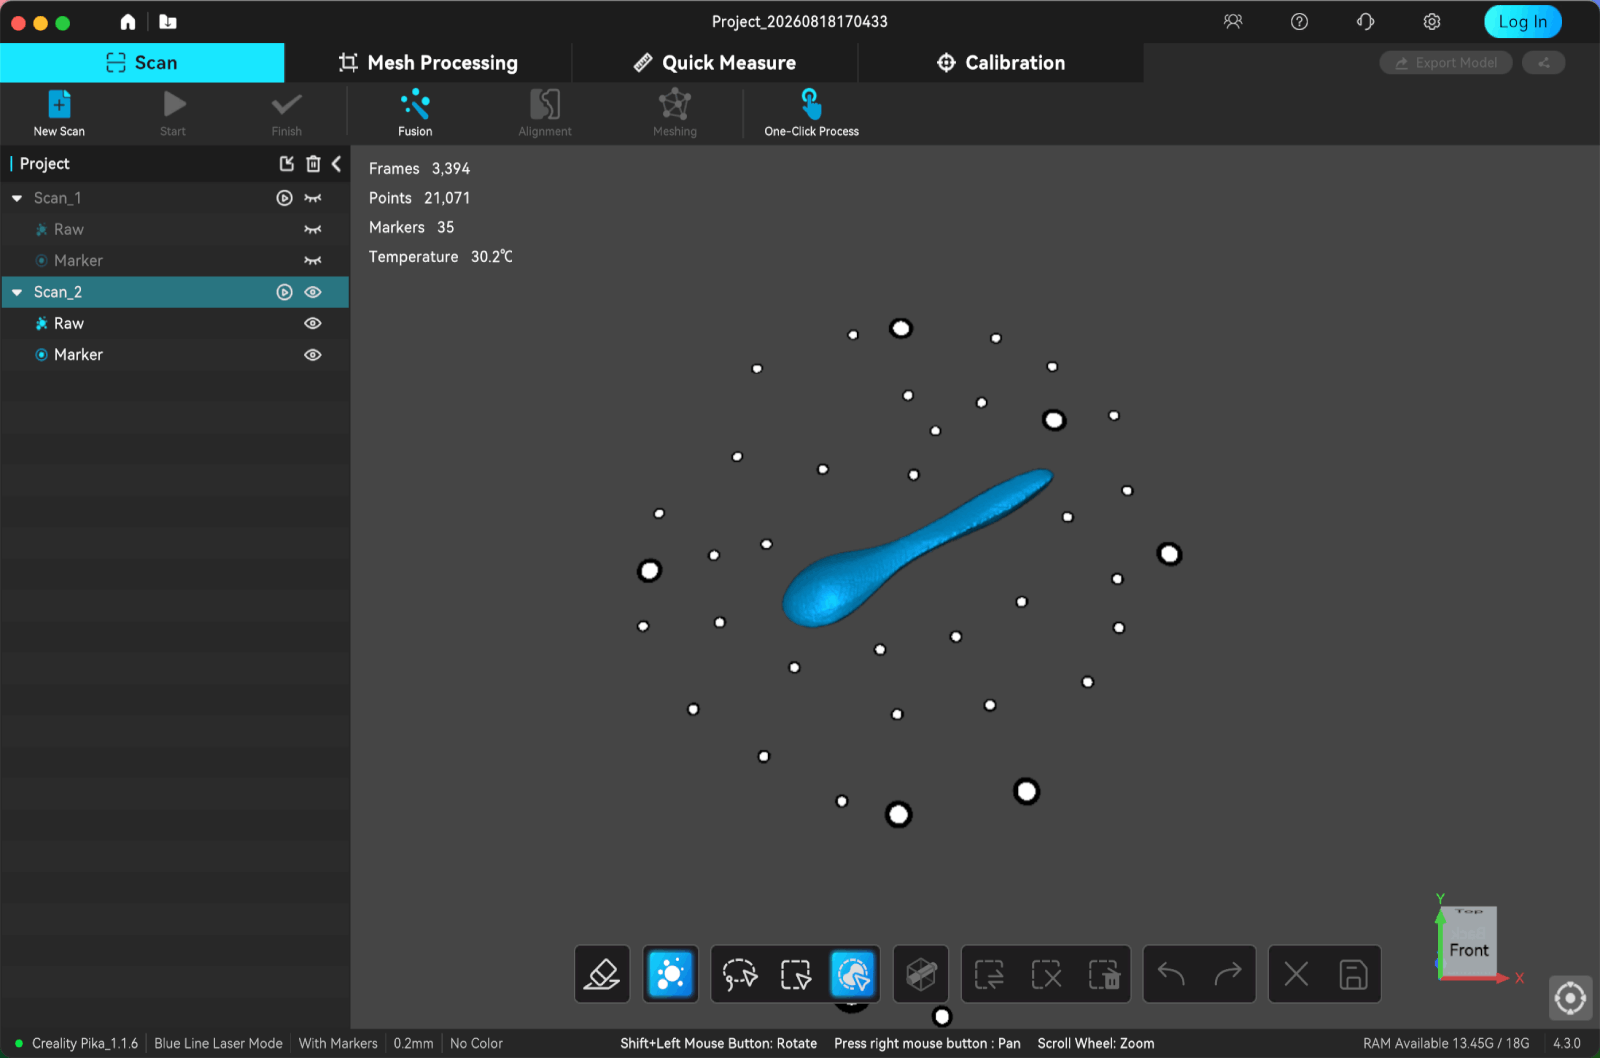
Task: Save edits with floppy disk icon
Action: (x=1353, y=974)
